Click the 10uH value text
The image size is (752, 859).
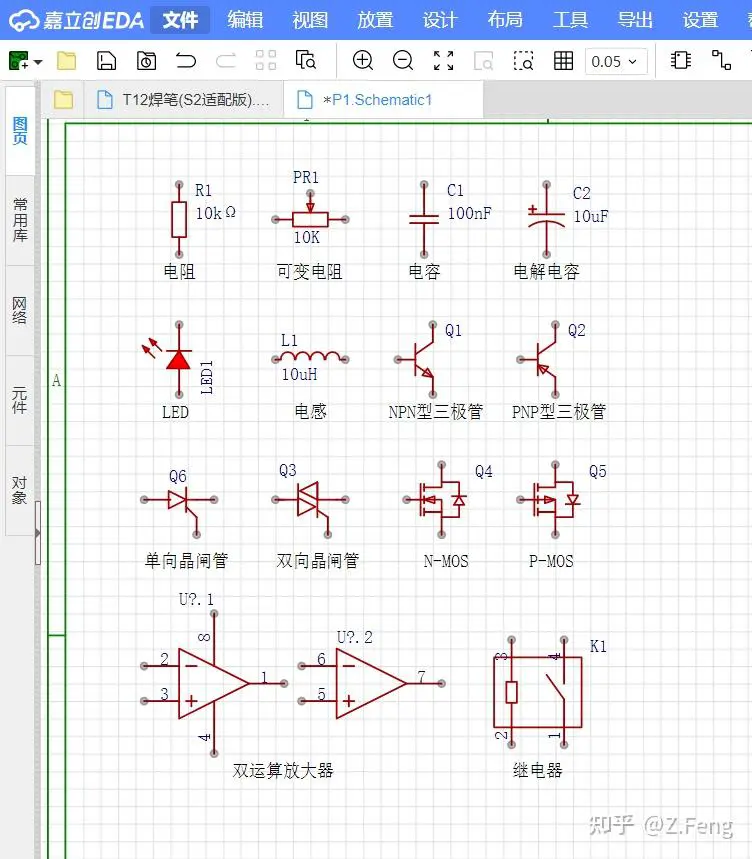click(x=299, y=374)
